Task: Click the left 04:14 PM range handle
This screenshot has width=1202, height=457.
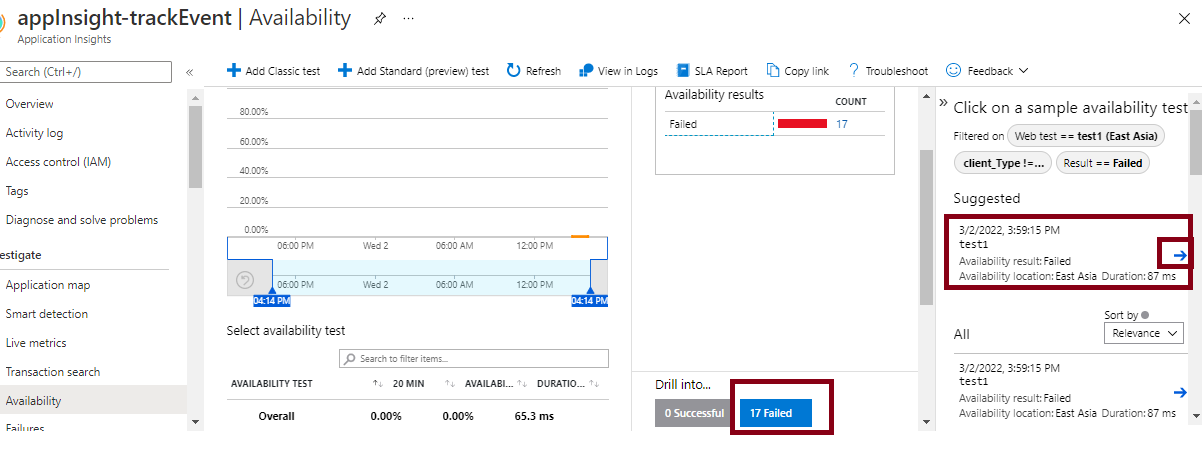Action: tap(271, 299)
